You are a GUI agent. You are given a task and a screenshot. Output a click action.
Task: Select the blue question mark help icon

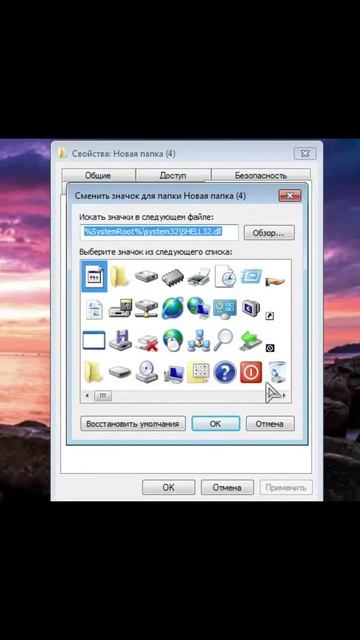pos(225,372)
